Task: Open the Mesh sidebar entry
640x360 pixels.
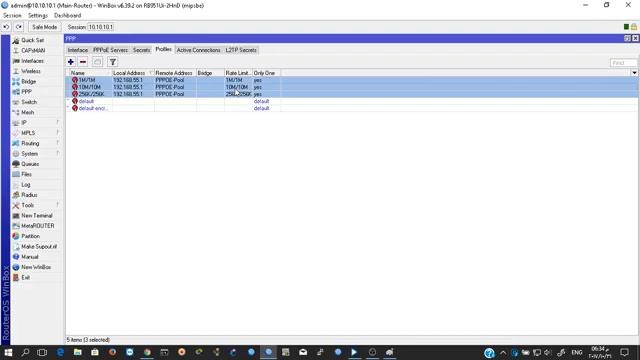Action: (x=27, y=112)
